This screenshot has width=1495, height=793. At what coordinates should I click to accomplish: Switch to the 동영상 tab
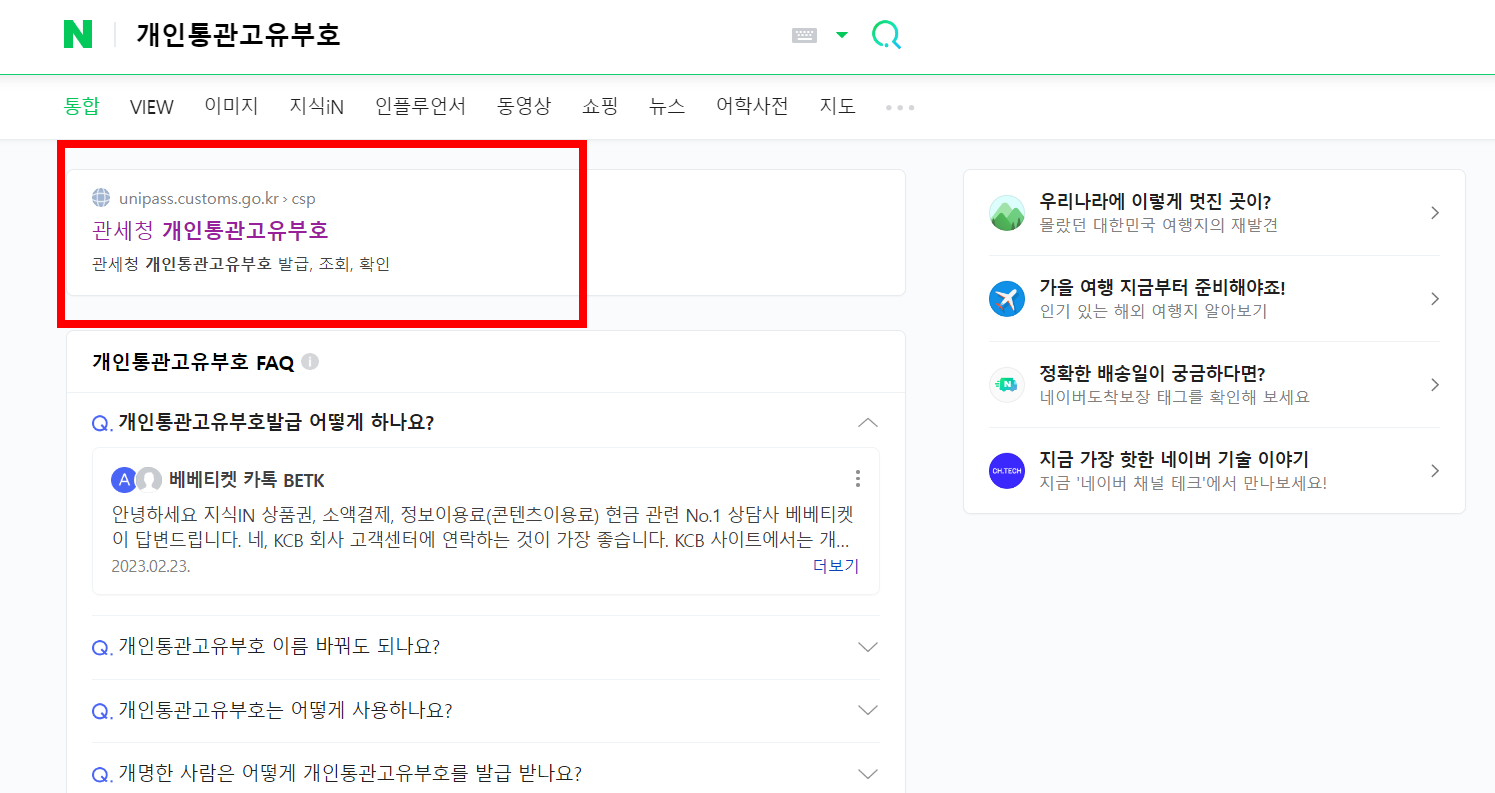[524, 106]
